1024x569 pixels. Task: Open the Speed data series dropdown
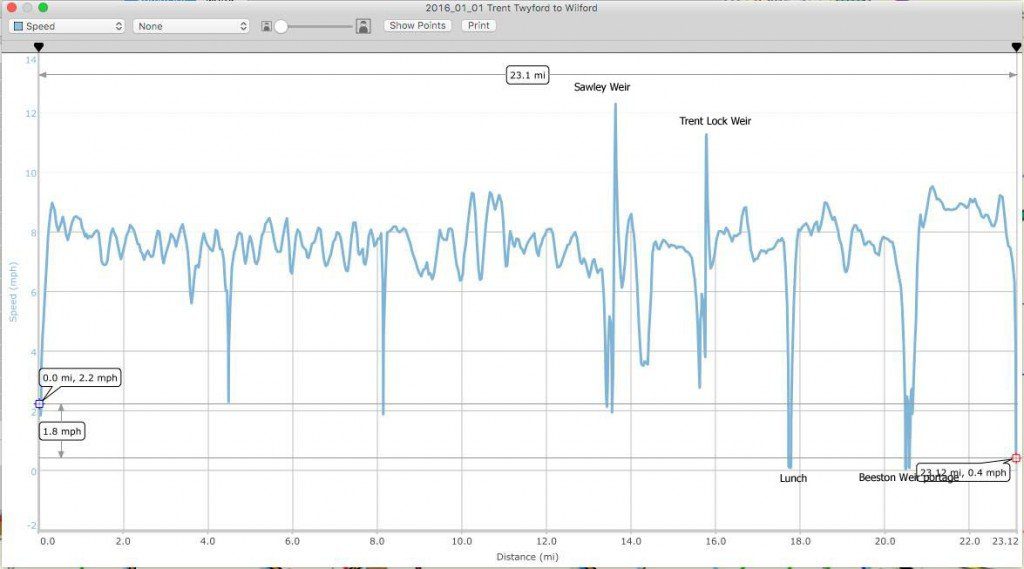click(x=68, y=26)
